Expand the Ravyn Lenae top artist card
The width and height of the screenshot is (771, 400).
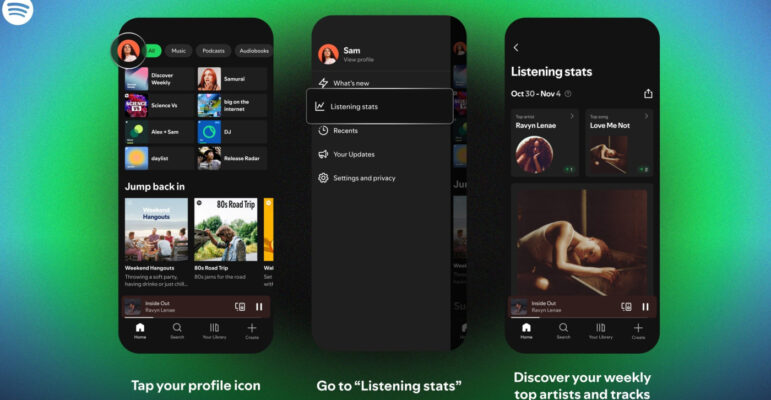tap(572, 116)
